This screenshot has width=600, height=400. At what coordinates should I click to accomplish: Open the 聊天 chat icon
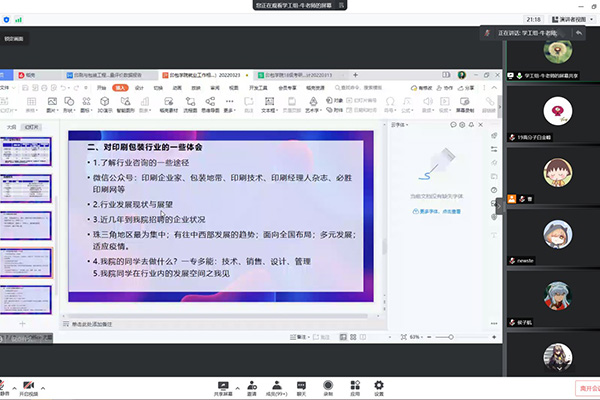click(x=301, y=384)
